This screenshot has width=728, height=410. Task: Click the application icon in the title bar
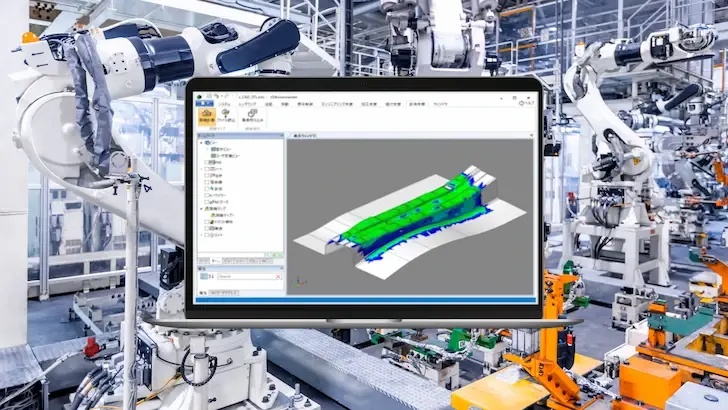point(200,97)
